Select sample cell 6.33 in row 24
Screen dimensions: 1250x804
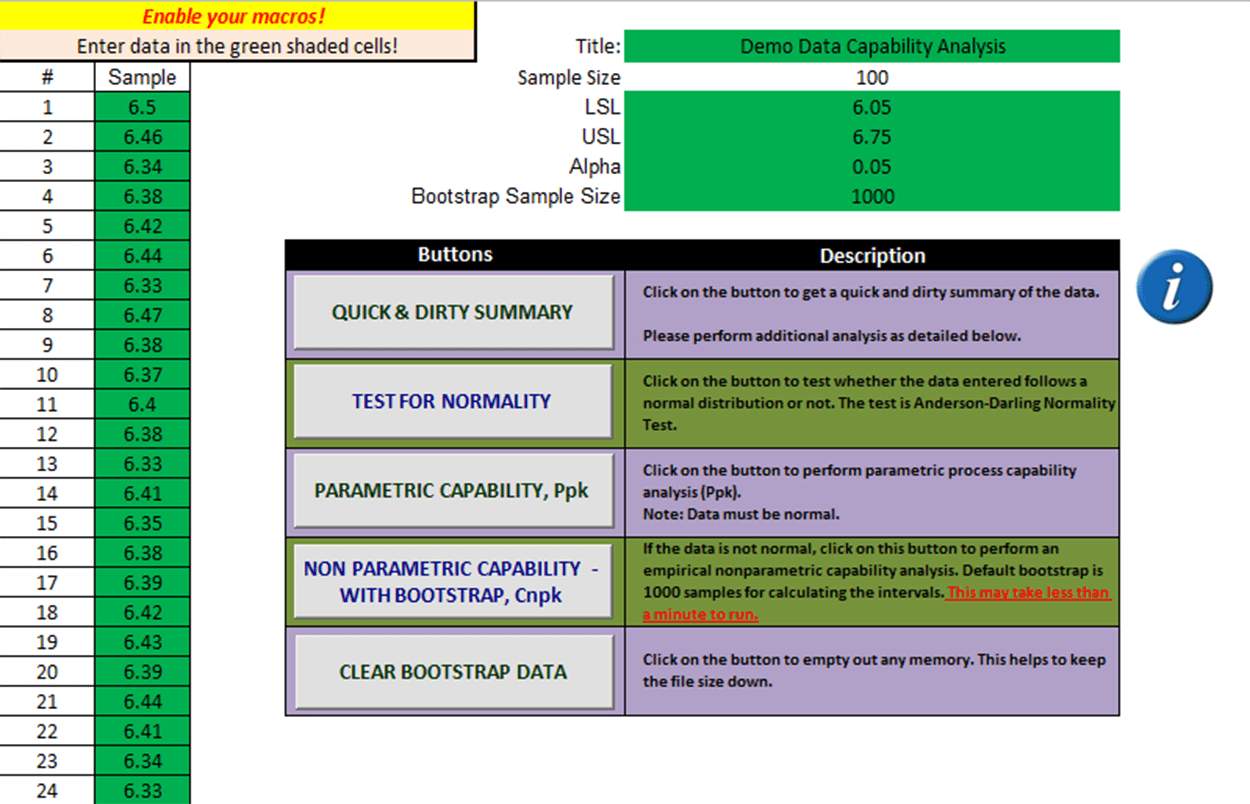pyautogui.click(x=142, y=790)
